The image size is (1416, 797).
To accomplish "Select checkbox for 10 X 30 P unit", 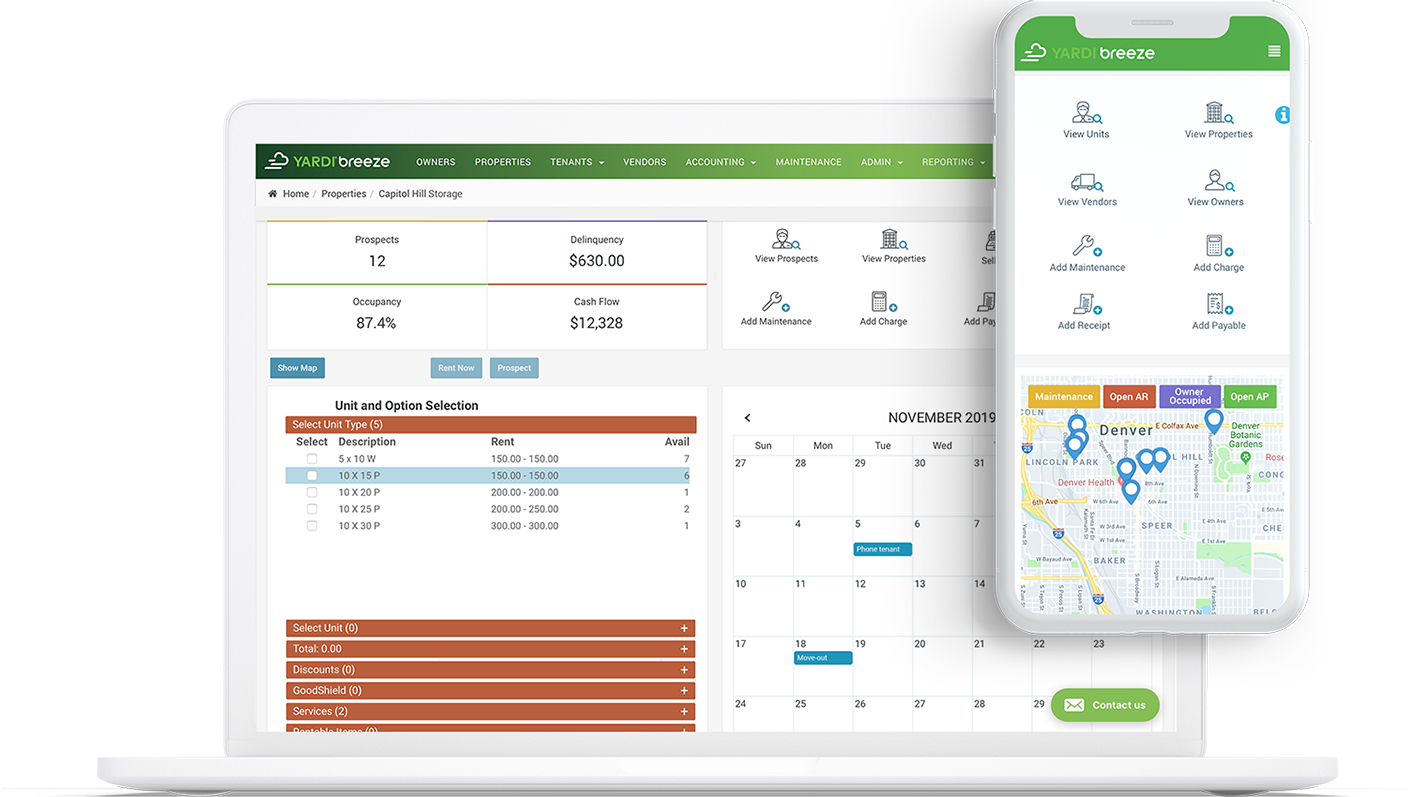I will tap(312, 526).
